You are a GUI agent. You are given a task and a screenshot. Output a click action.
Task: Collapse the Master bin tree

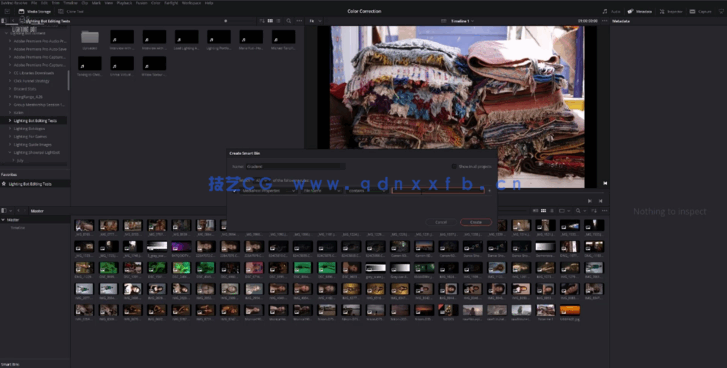click(3, 220)
